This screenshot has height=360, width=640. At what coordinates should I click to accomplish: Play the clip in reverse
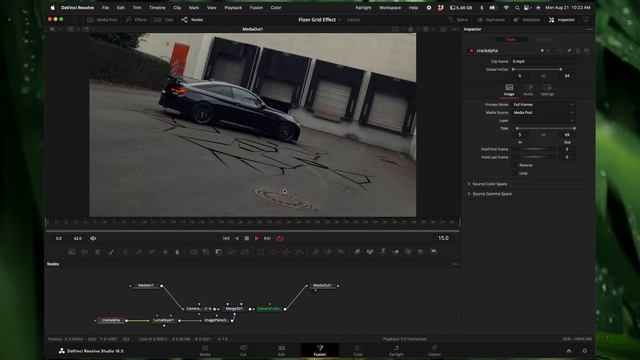point(237,238)
